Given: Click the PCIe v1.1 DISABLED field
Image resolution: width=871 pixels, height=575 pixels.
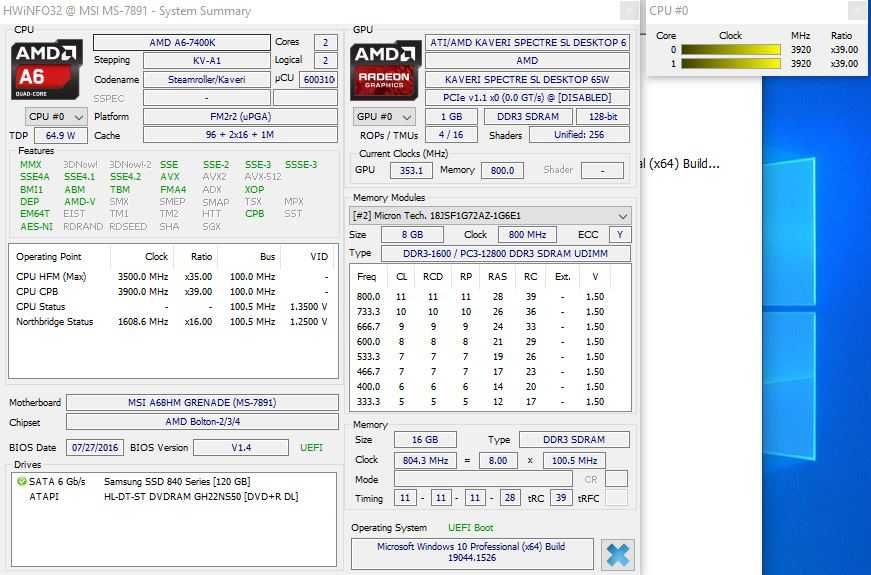Looking at the screenshot, I should (527, 98).
